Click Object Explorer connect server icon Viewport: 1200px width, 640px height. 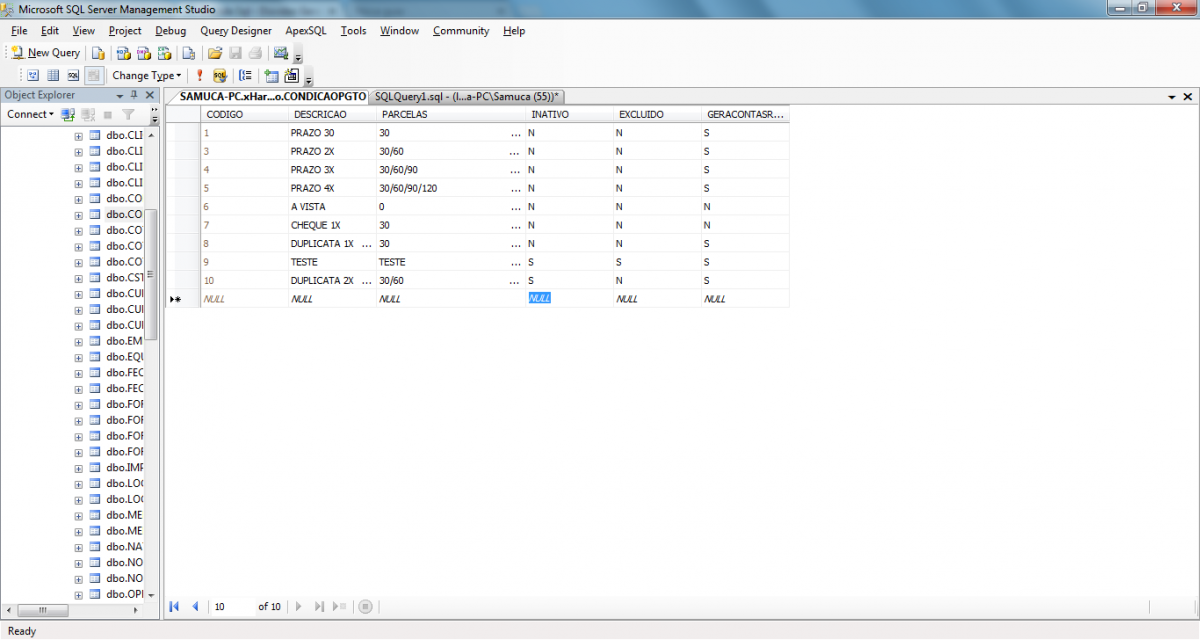(x=70, y=114)
